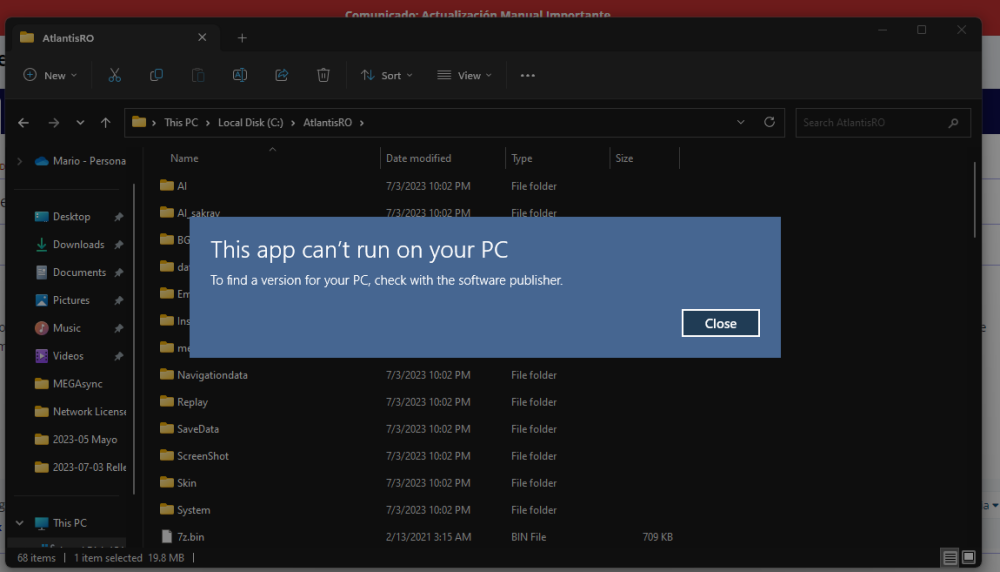Open the See more ellipsis menu
Viewport: 1000px width, 572px height.
(528, 75)
